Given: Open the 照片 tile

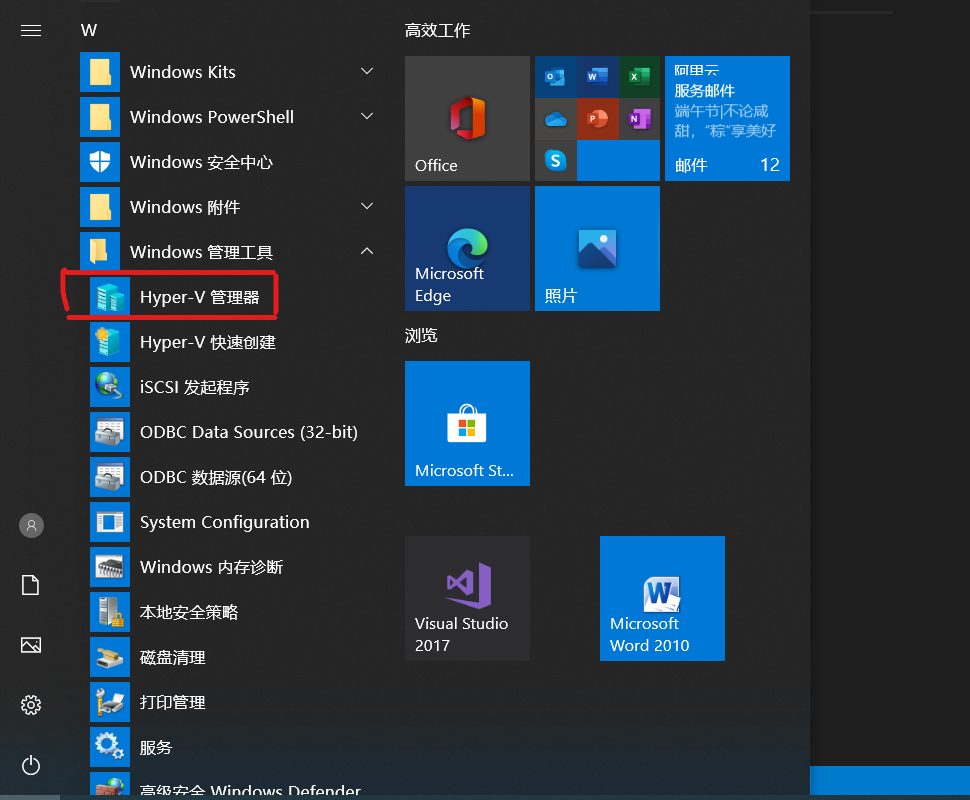Looking at the screenshot, I should click(x=597, y=249).
